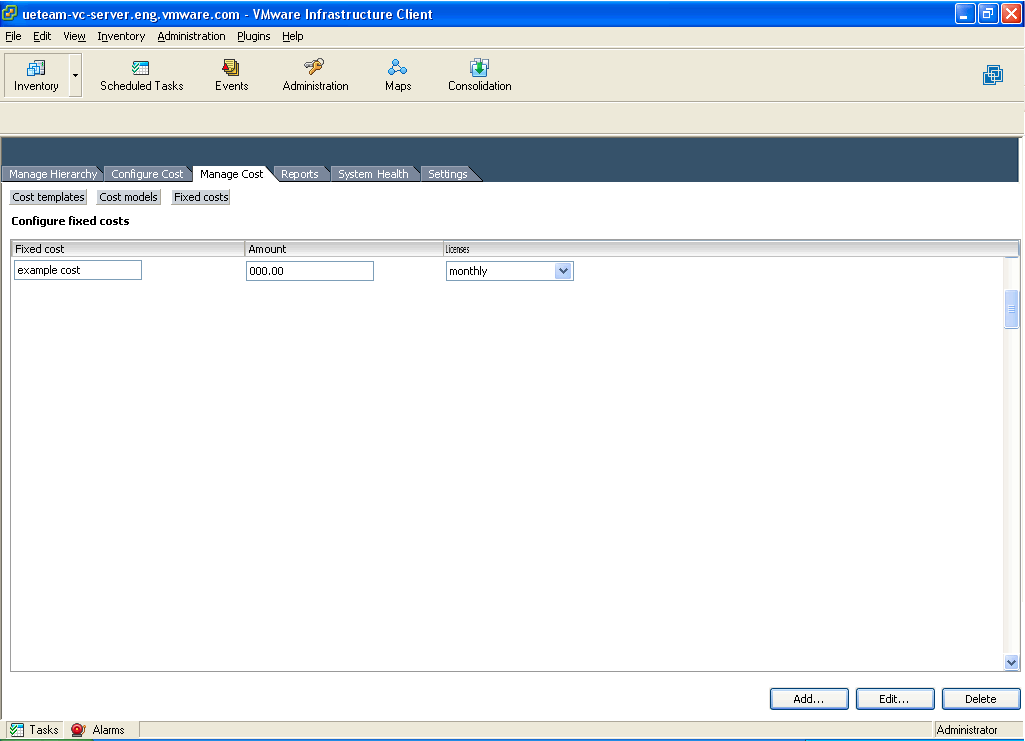1025x741 pixels.
Task: Open the Maps view icon
Action: tap(398, 68)
